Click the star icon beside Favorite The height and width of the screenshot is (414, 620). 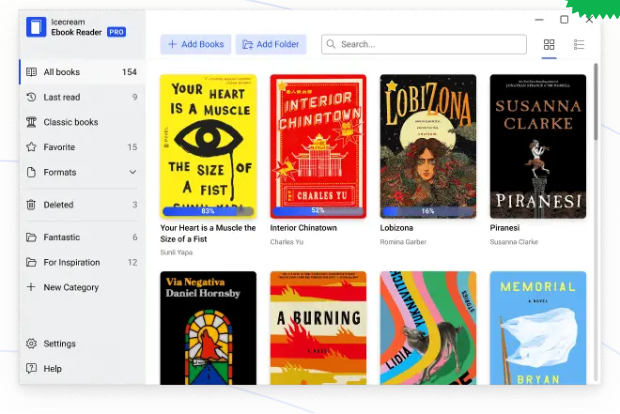click(31, 147)
